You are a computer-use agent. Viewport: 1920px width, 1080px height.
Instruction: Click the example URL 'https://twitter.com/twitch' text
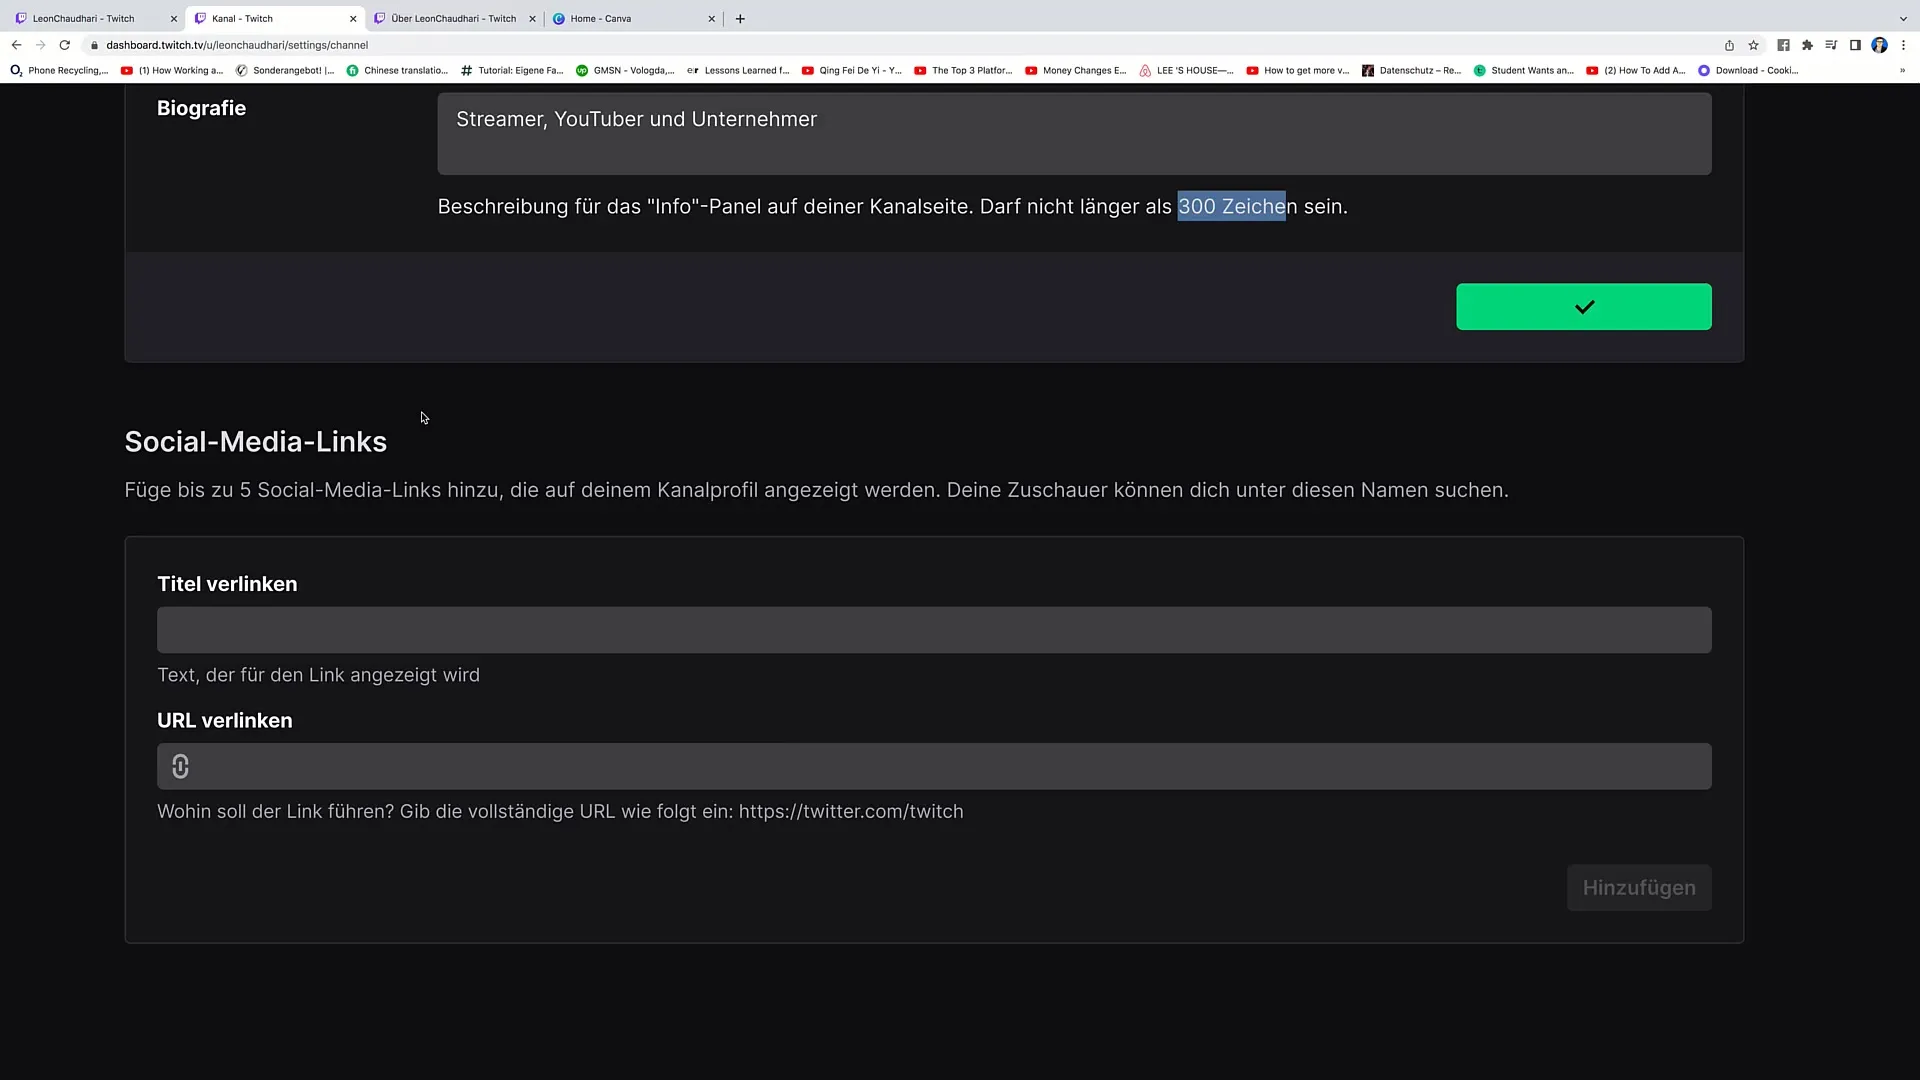click(851, 811)
